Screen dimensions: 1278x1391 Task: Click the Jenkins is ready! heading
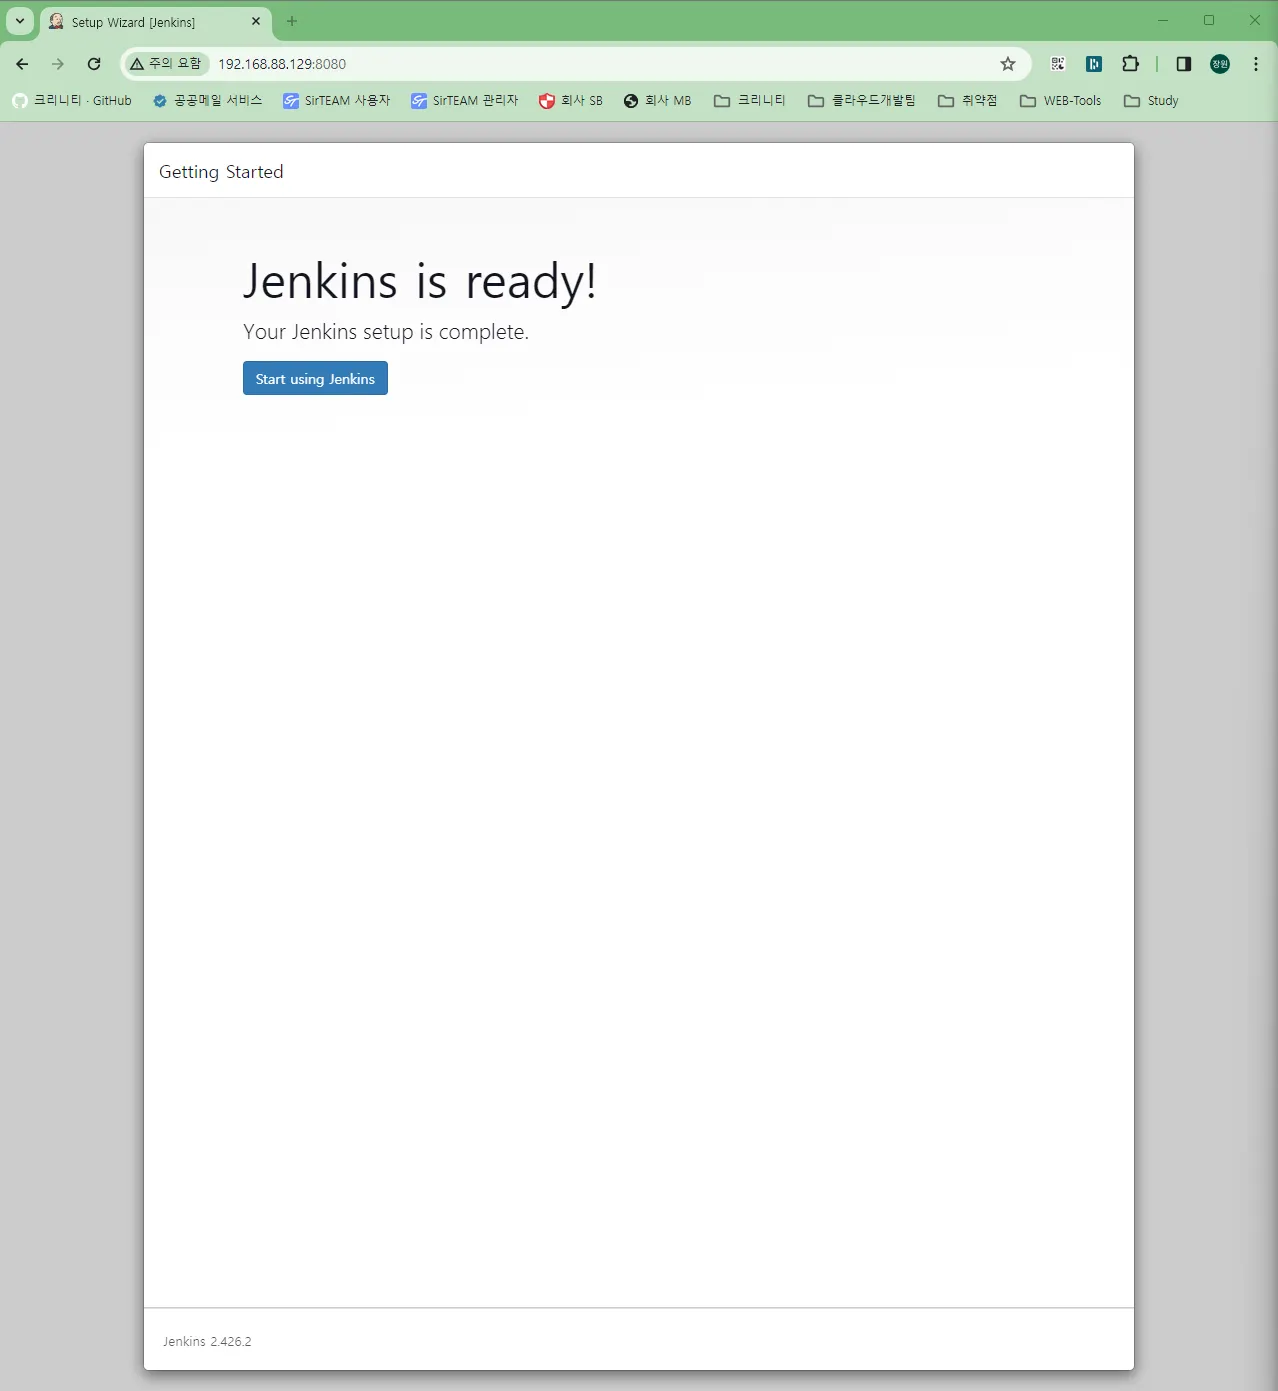tap(420, 281)
